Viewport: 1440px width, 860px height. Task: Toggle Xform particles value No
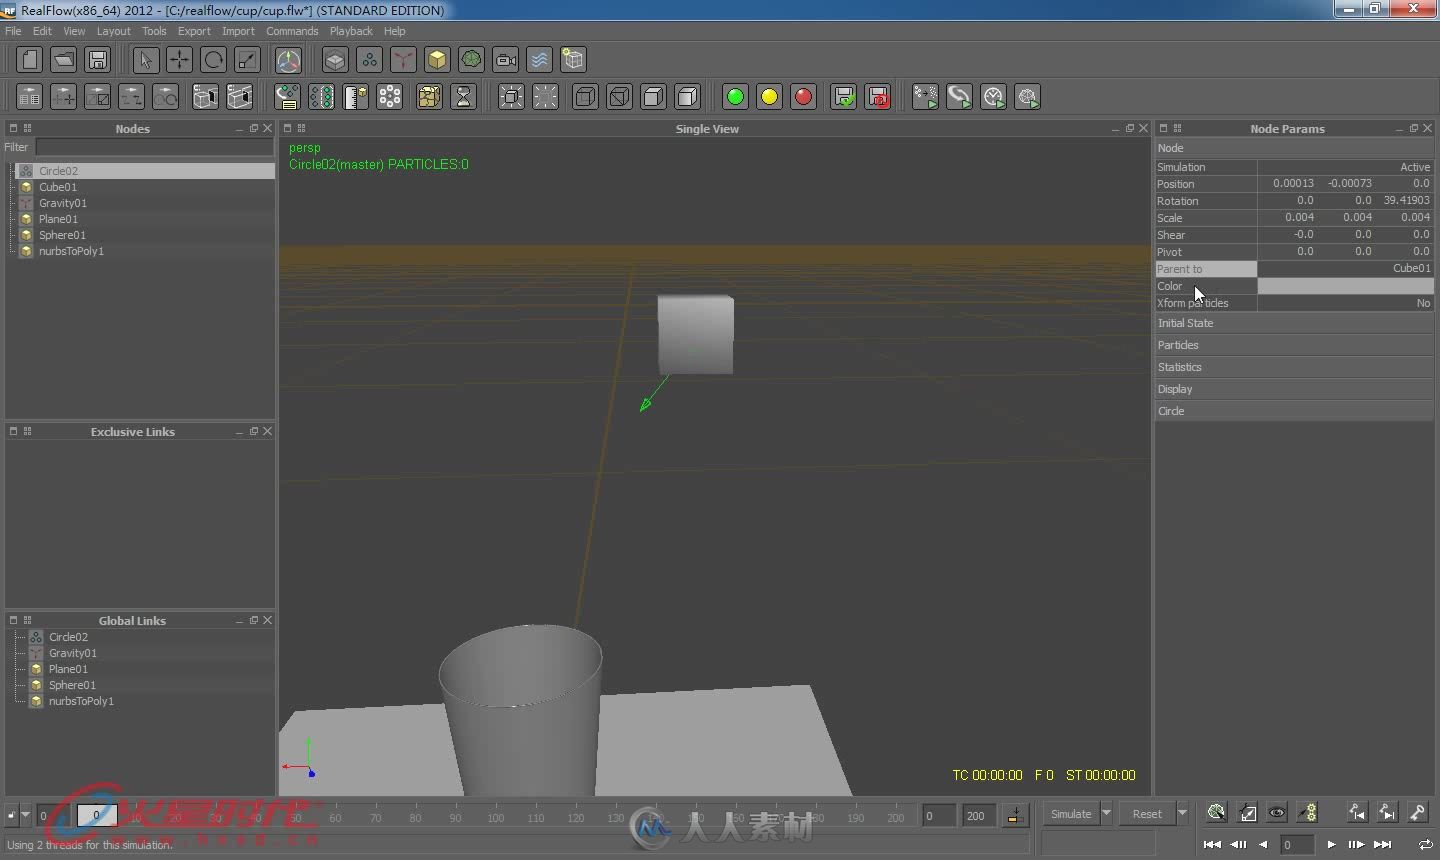[x=1345, y=303]
